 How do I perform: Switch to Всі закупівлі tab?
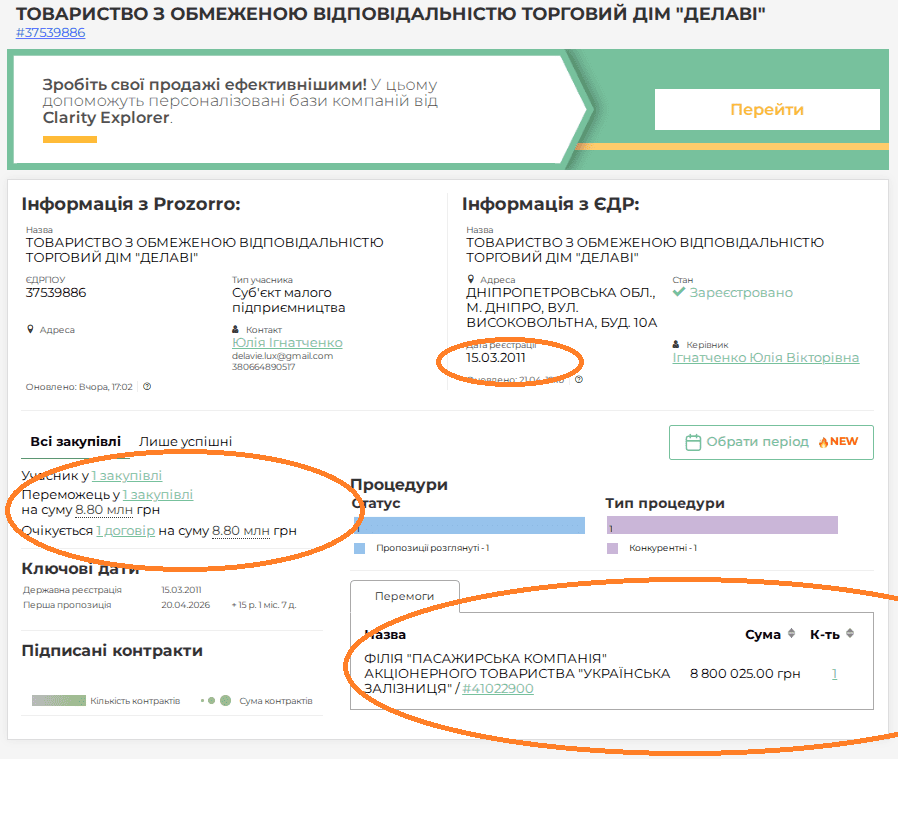(75, 441)
